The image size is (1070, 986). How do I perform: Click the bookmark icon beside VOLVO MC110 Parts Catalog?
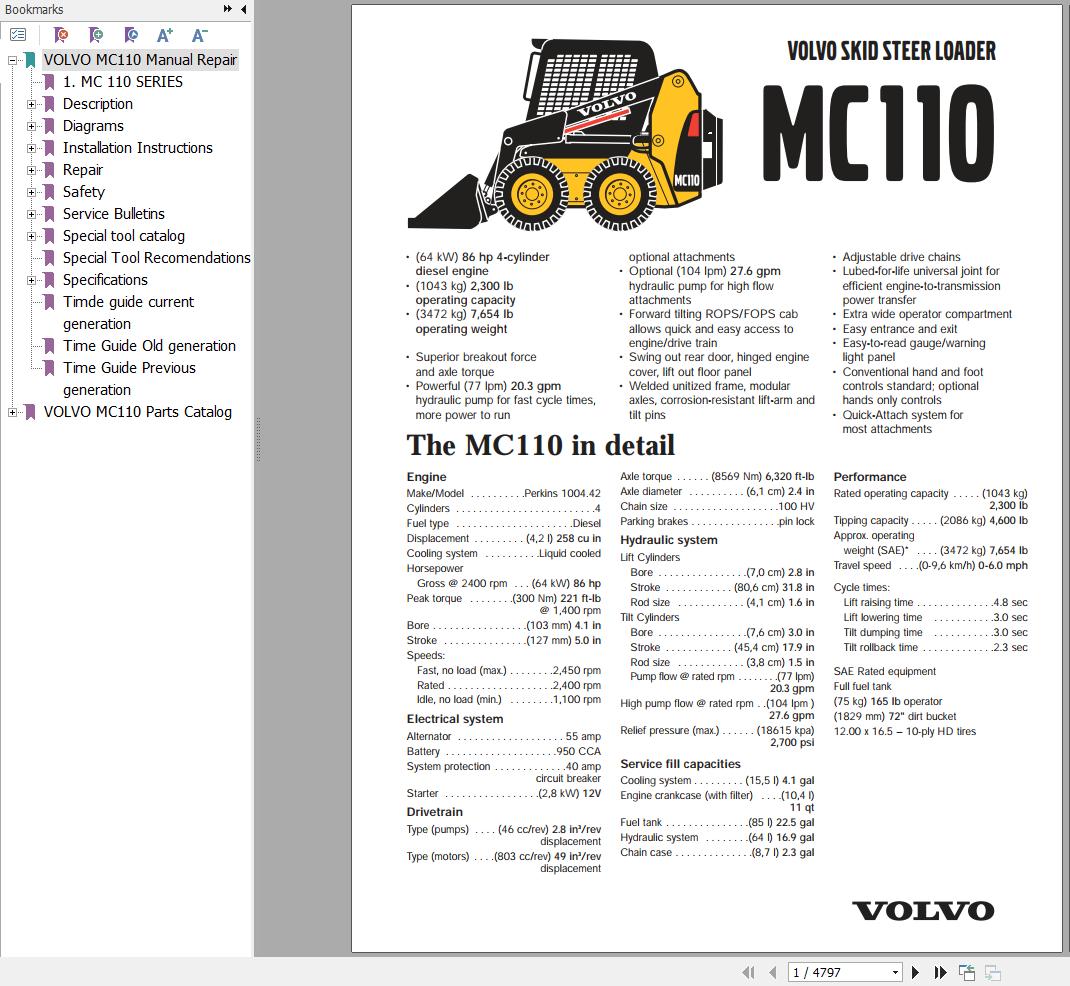[30, 412]
